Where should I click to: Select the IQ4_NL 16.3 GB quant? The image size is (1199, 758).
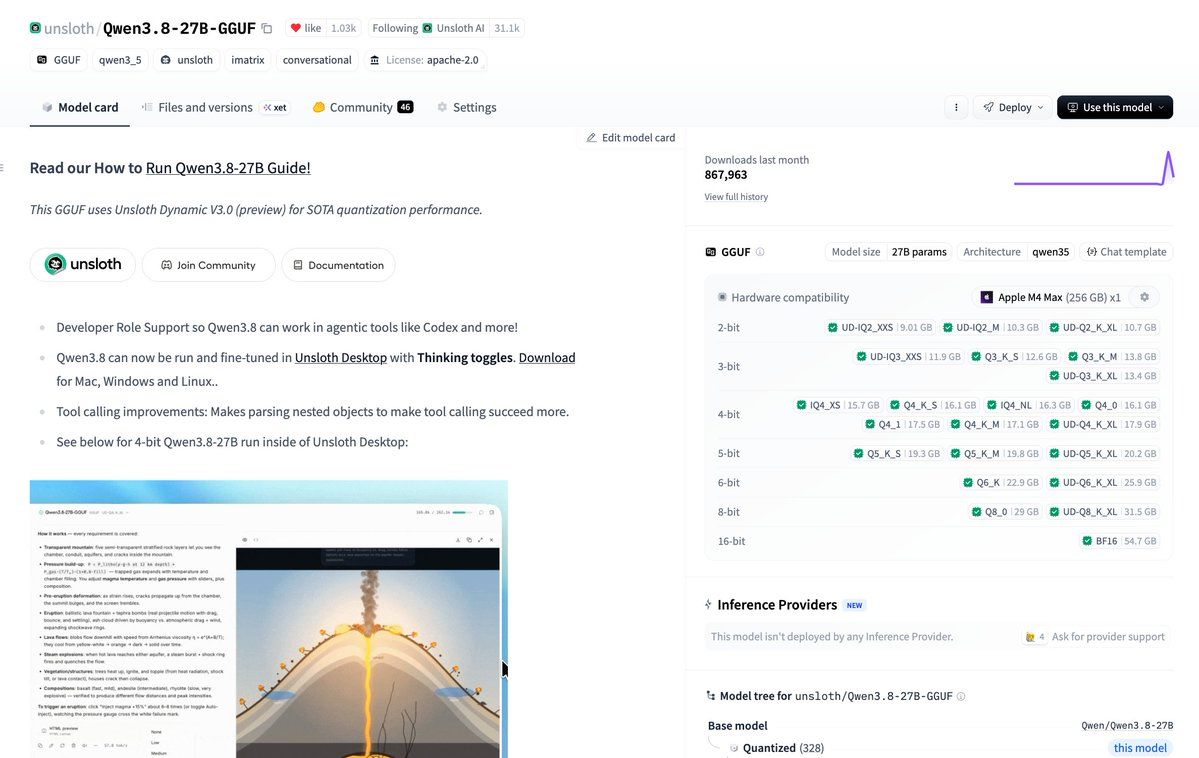[1029, 405]
